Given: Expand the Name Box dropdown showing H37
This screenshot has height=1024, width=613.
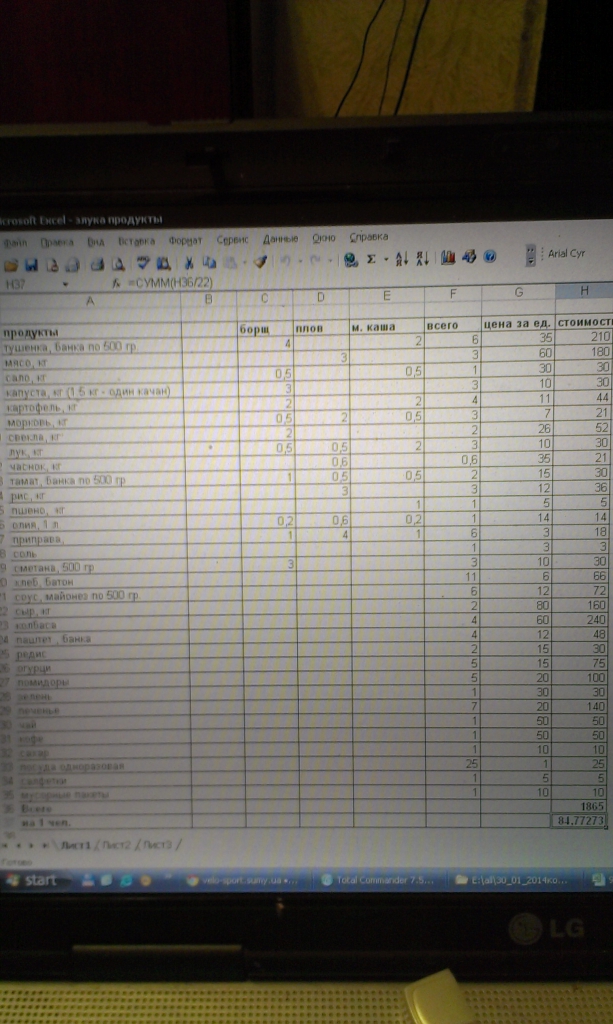Looking at the screenshot, I should tap(65, 285).
